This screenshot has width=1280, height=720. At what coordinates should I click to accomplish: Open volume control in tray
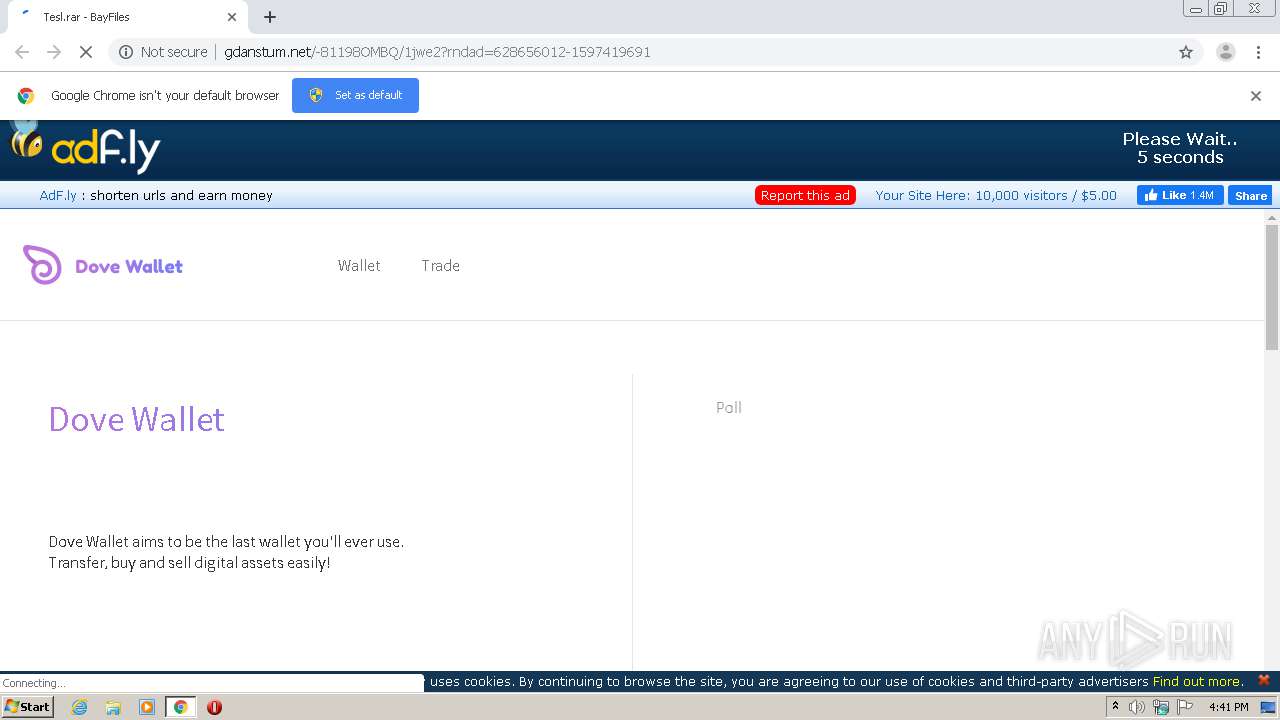pos(1137,707)
